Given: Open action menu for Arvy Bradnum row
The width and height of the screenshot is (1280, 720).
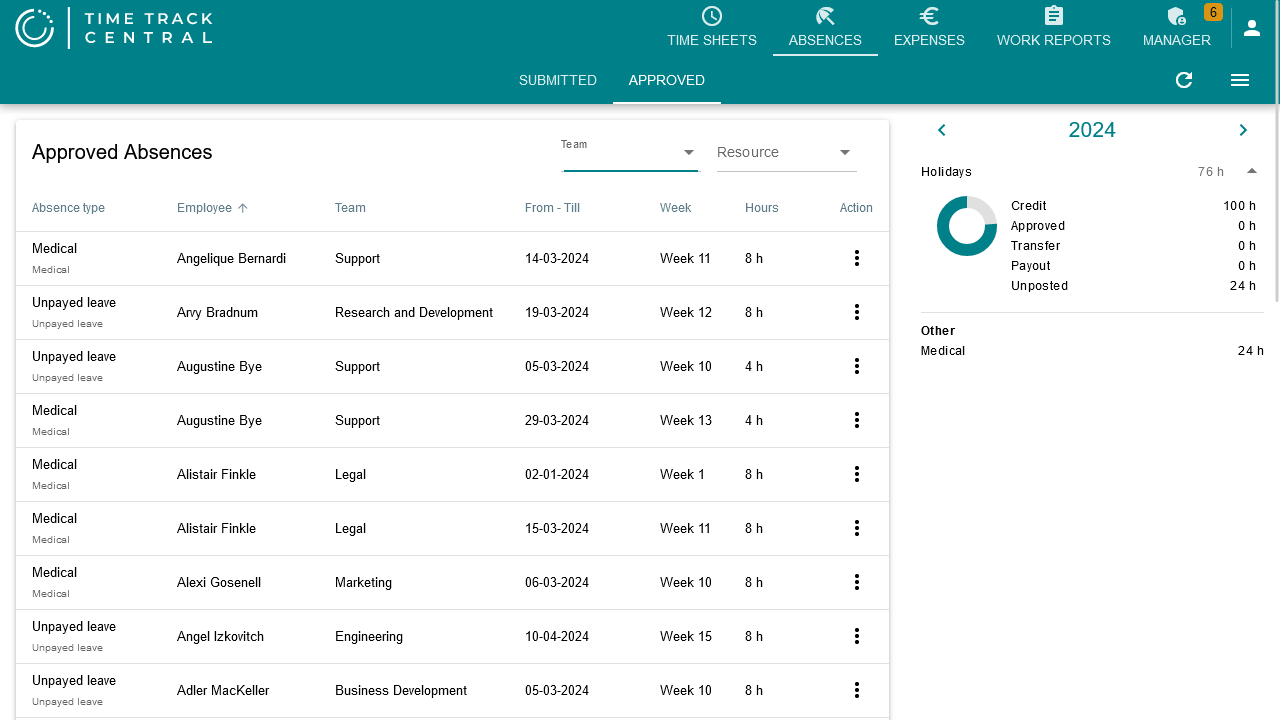Looking at the screenshot, I should (857, 312).
